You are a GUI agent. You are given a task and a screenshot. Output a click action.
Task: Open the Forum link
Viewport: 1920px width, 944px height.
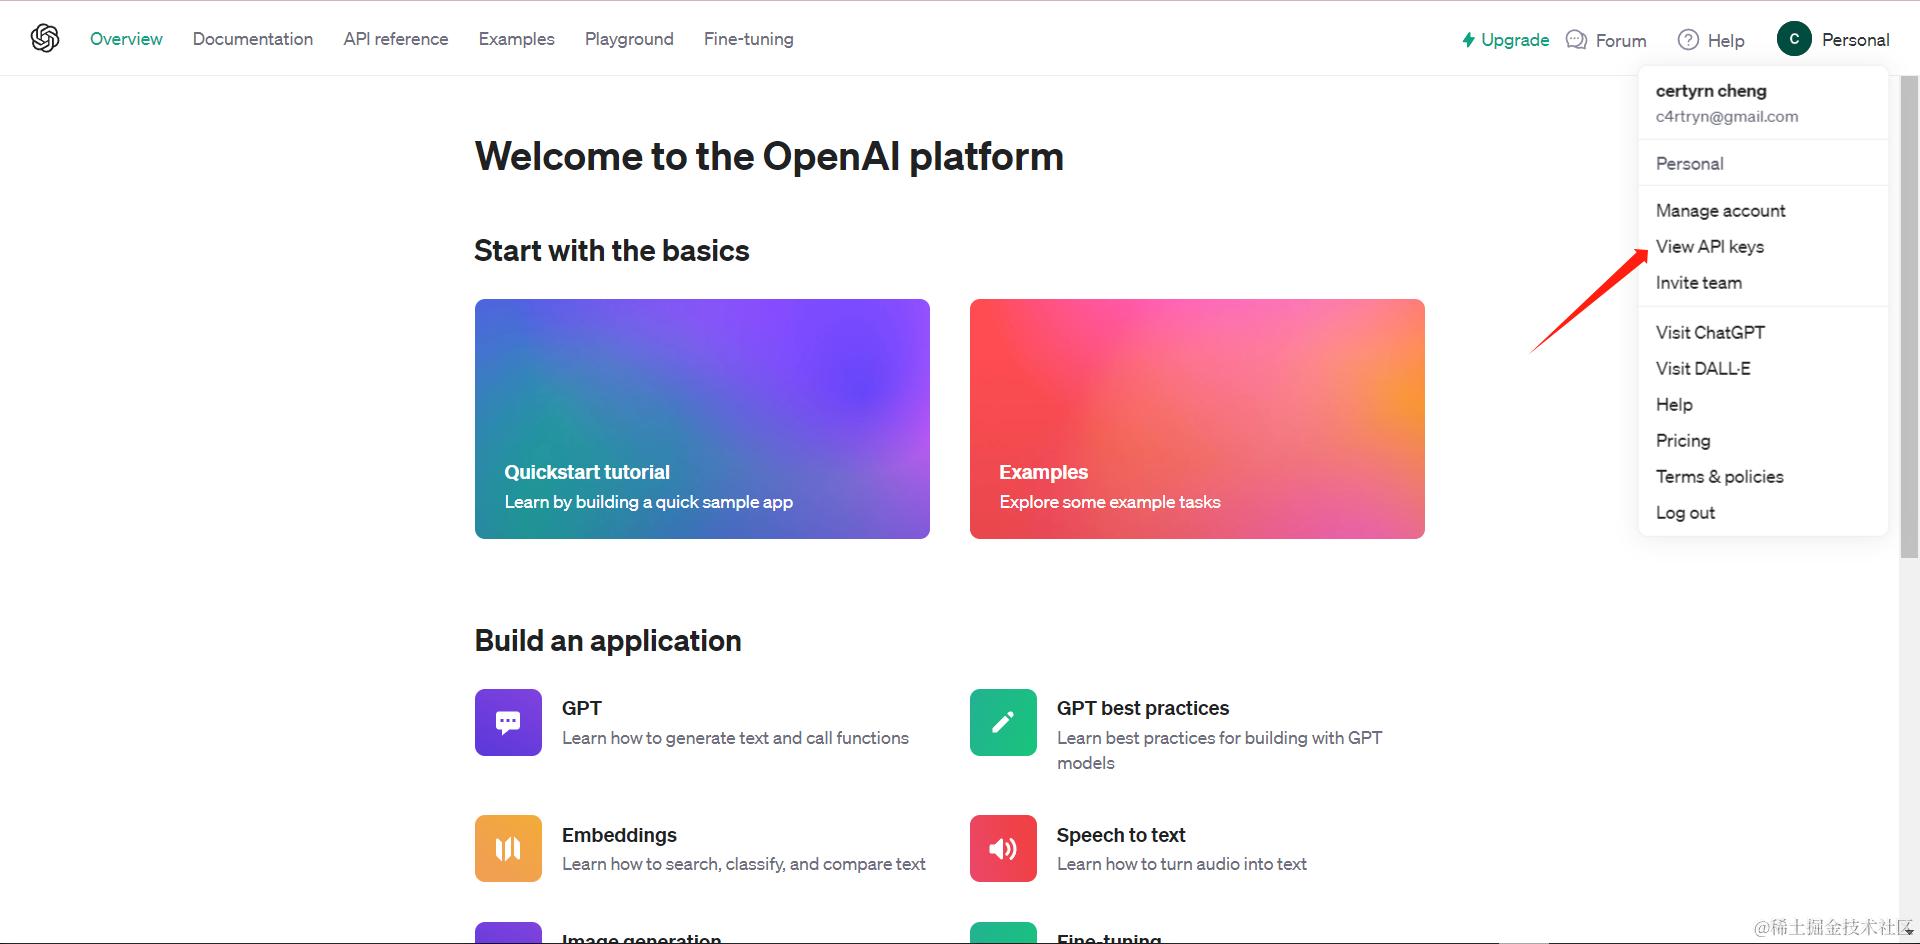pos(1606,40)
